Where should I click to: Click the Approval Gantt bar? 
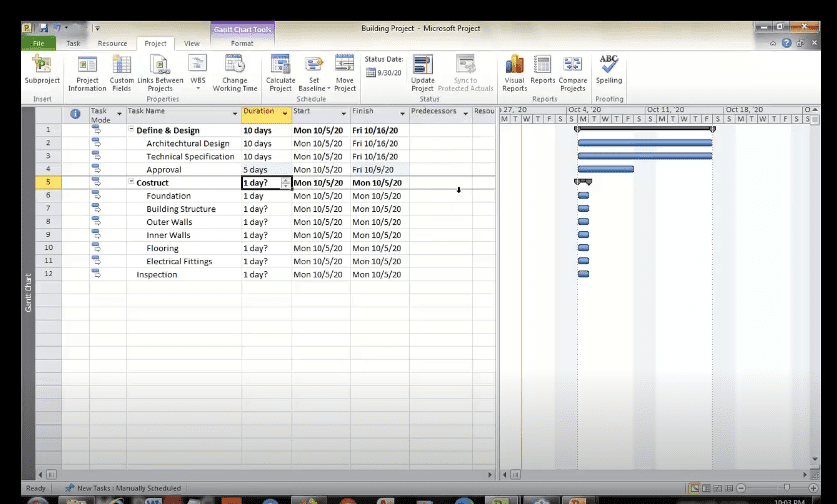point(606,169)
